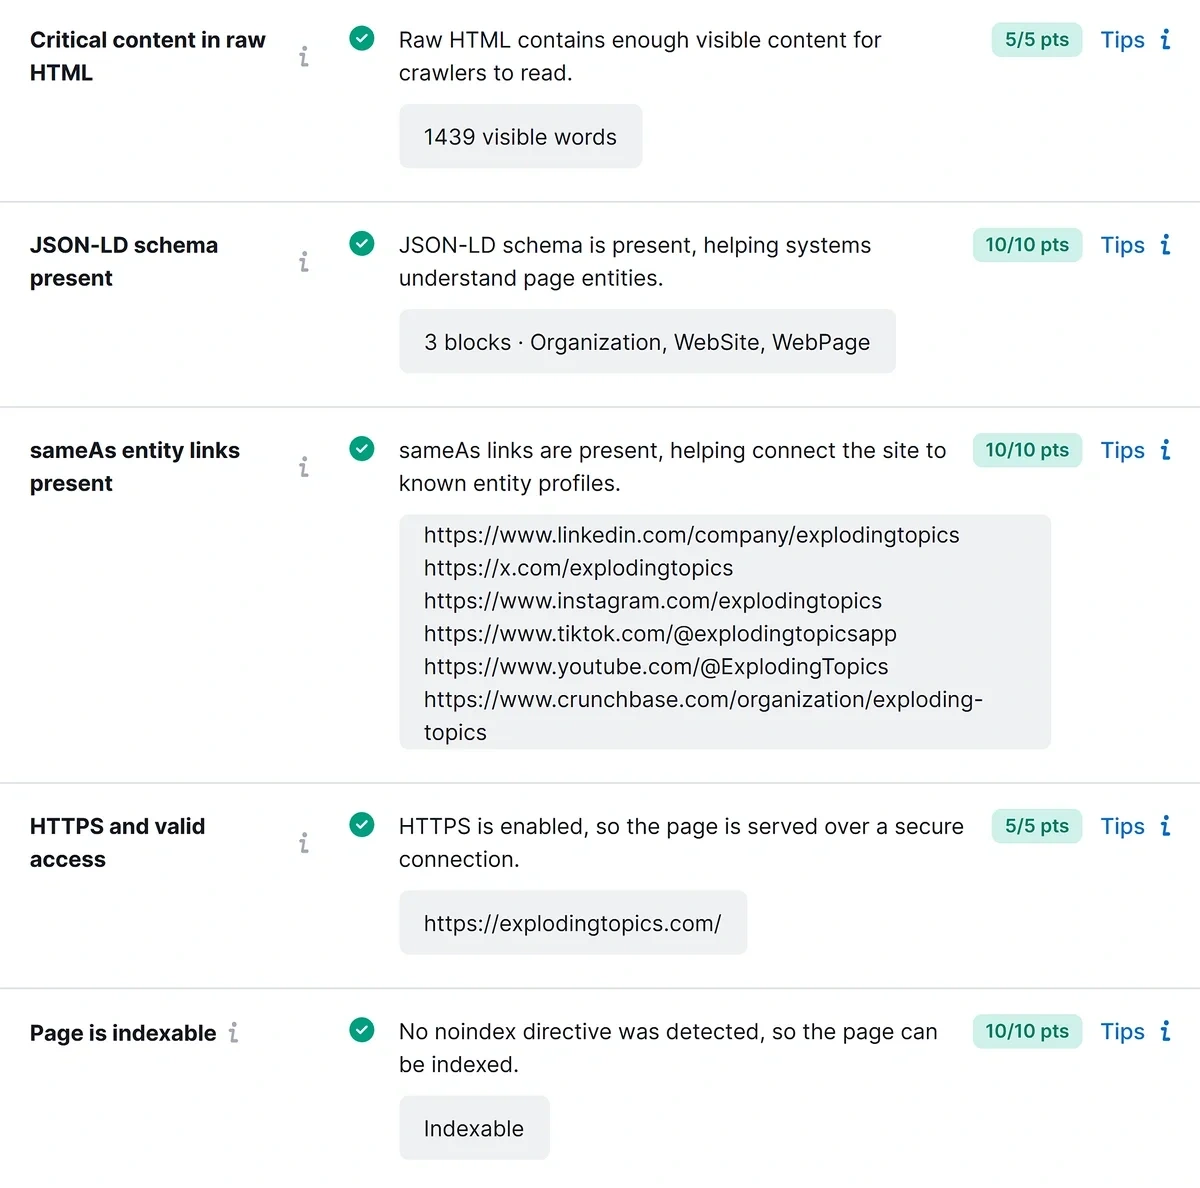Click the info icon beside sameAs entity links present
The image size is (1200, 1188).
[x=304, y=467]
